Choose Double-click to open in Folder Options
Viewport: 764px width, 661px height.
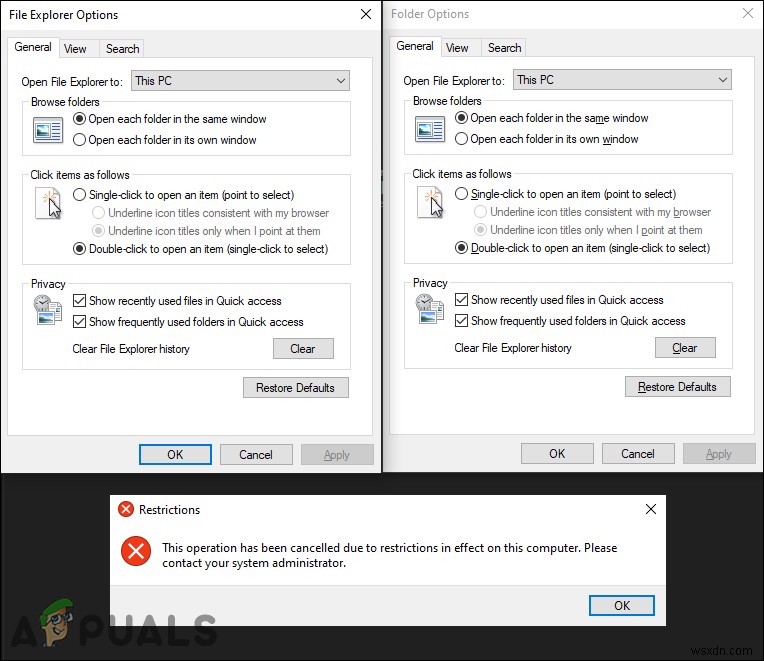[461, 248]
